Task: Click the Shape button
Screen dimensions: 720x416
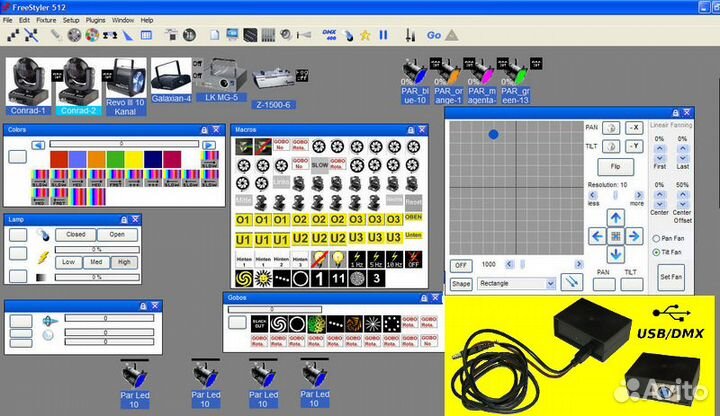Action: point(461,284)
